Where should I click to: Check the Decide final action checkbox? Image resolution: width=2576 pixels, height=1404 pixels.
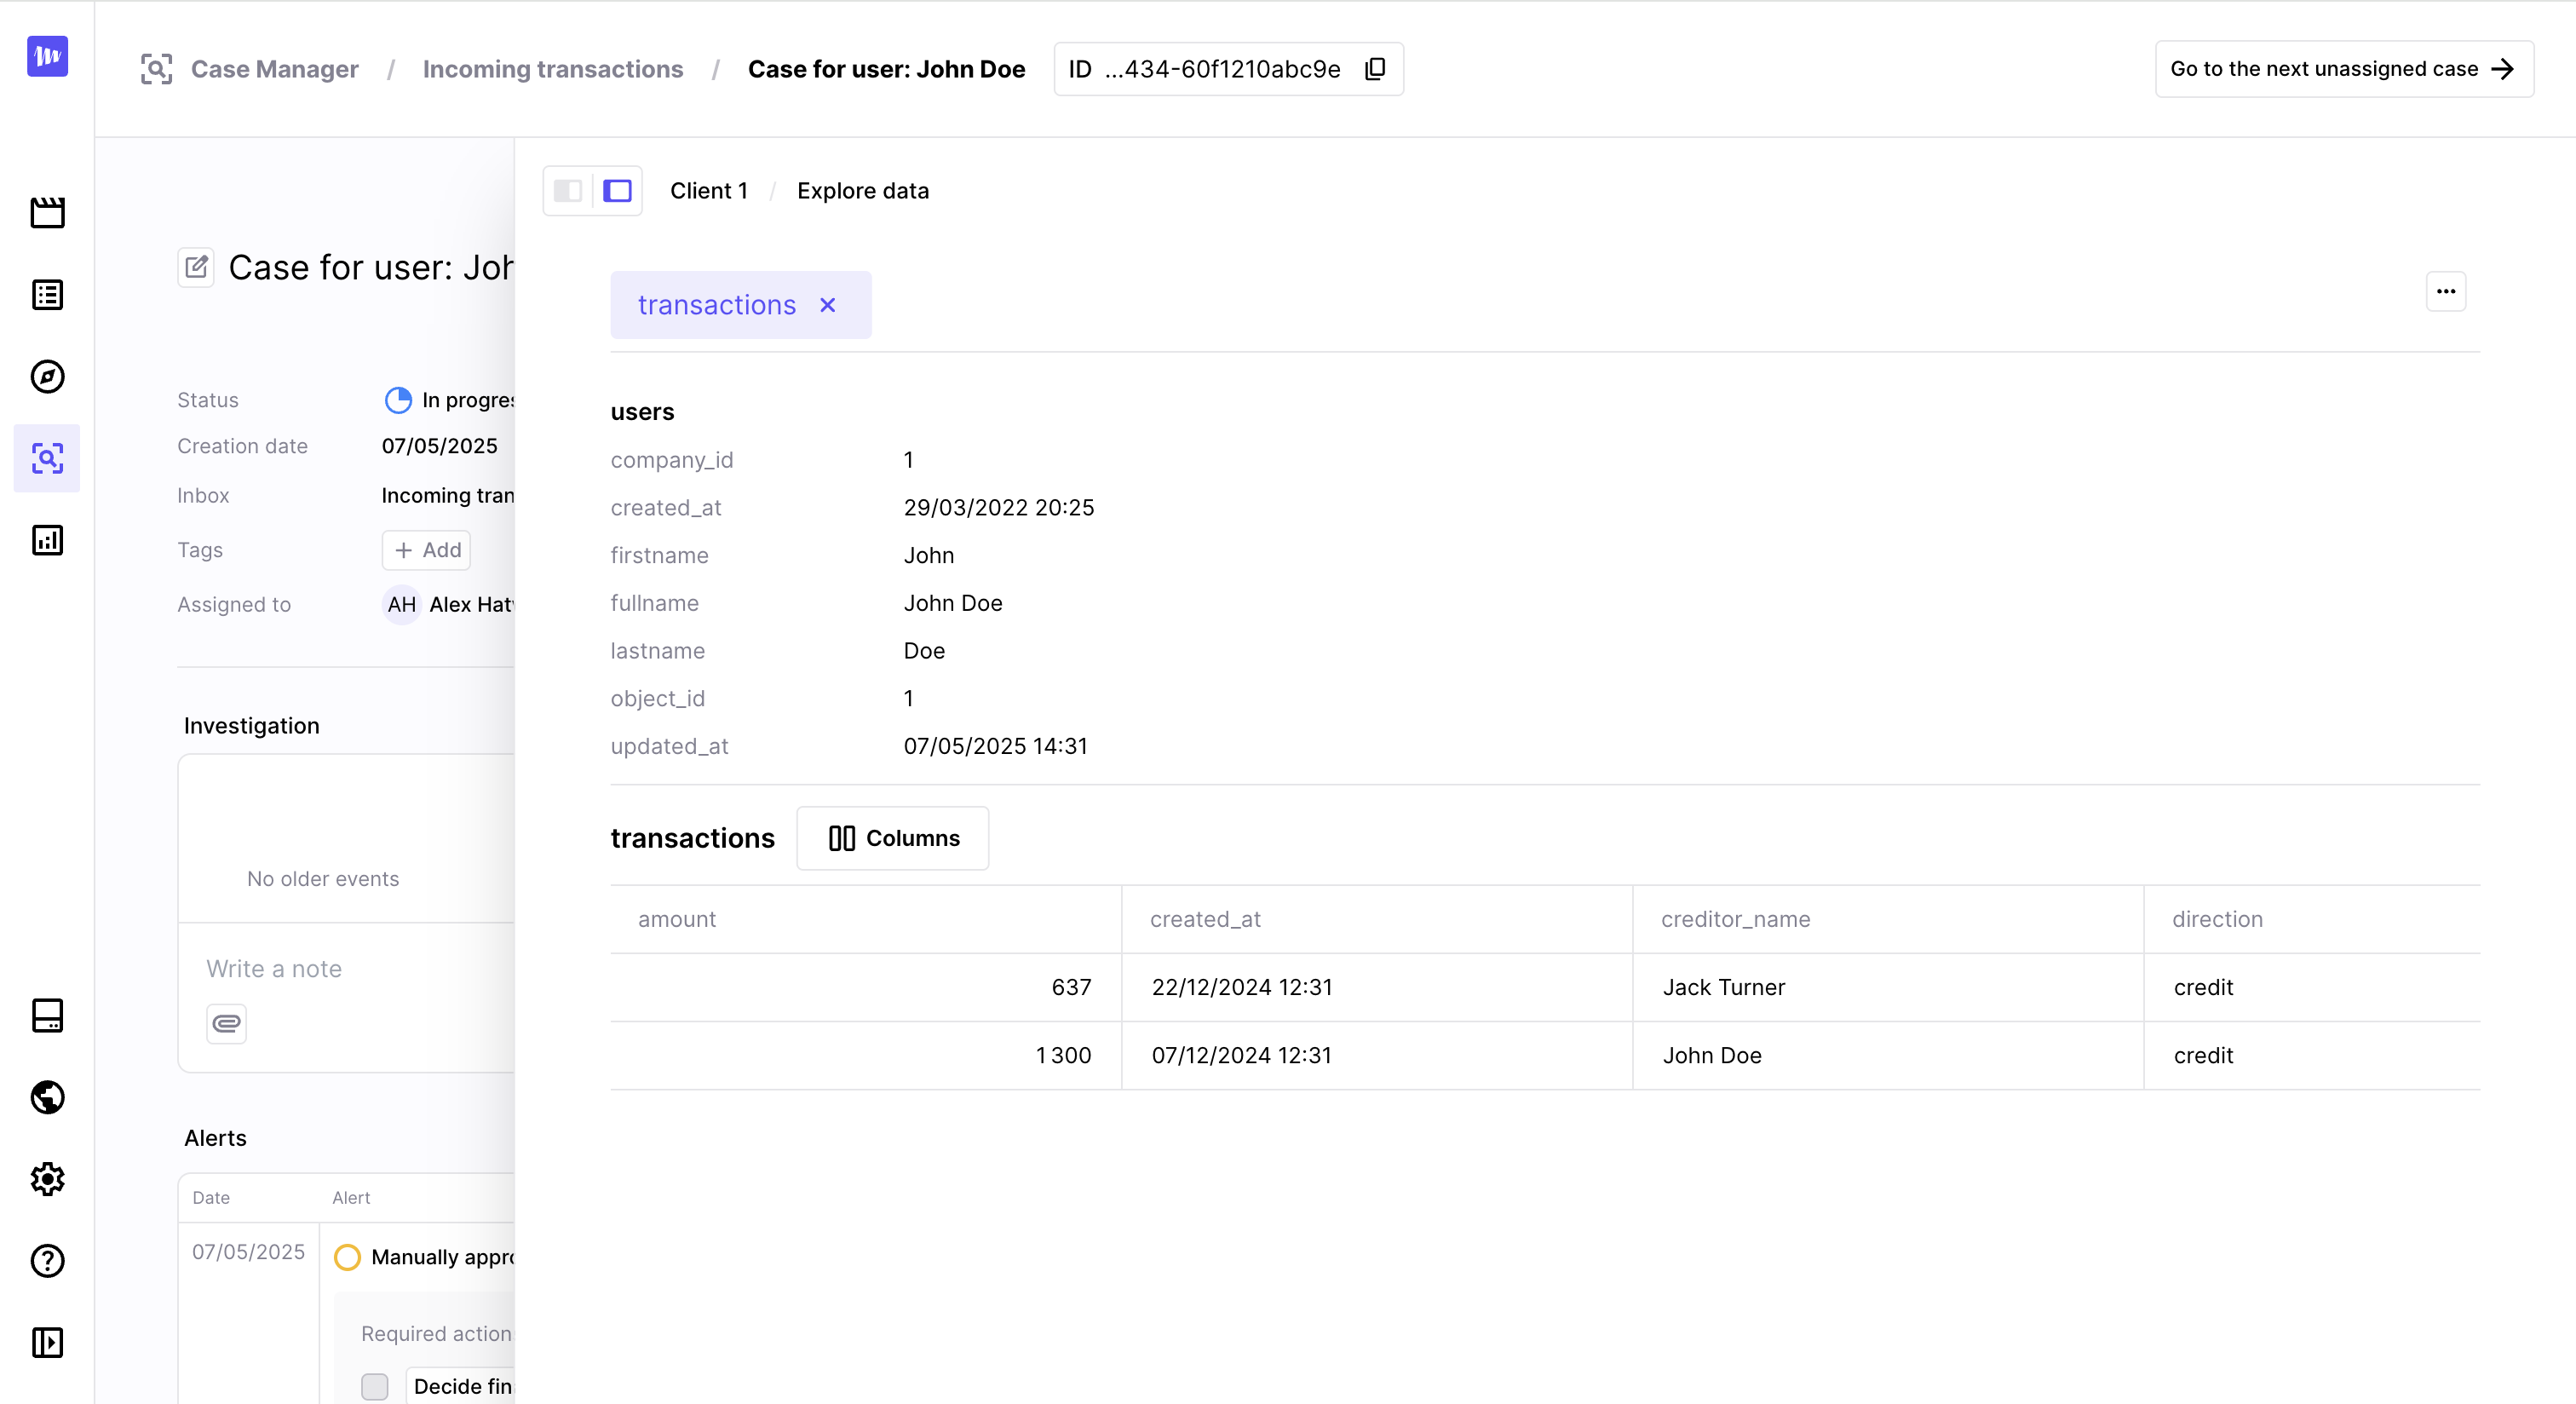375,1386
